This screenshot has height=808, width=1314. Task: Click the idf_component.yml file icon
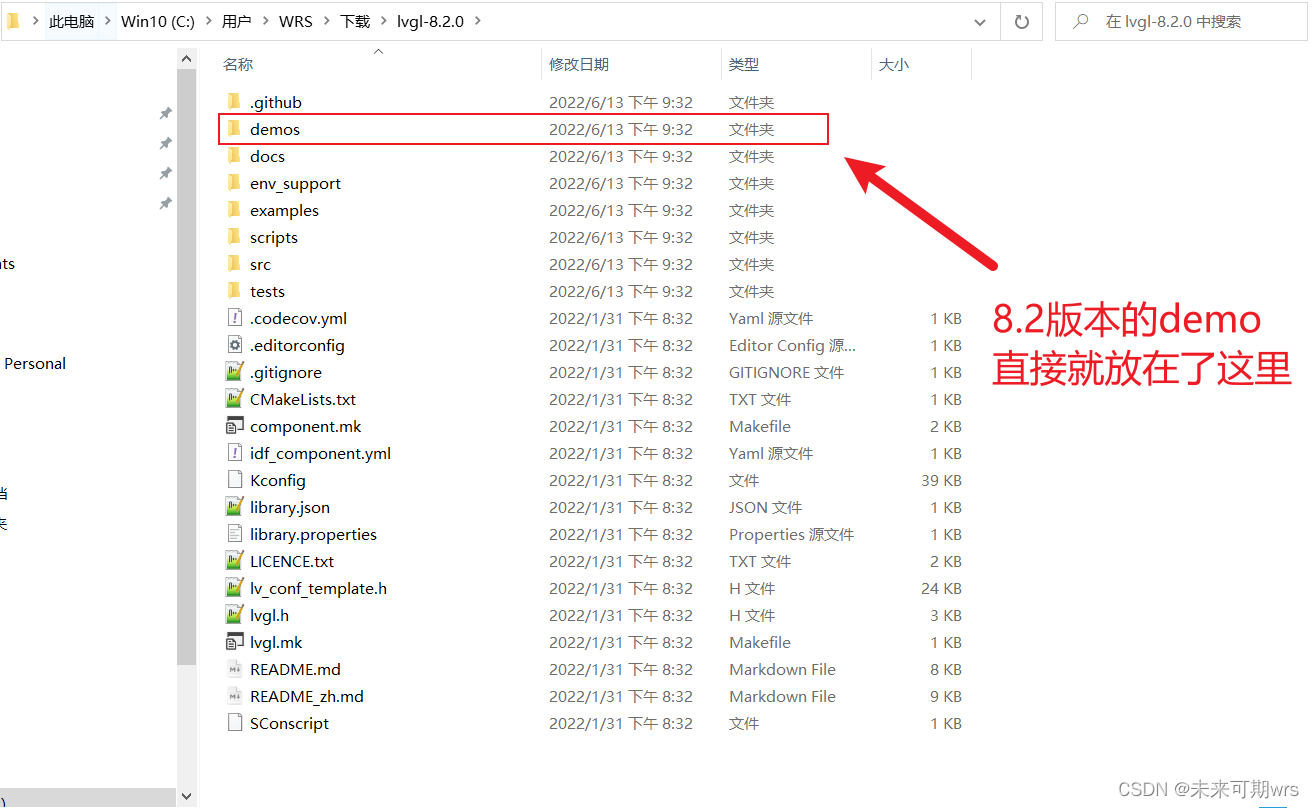coord(234,453)
